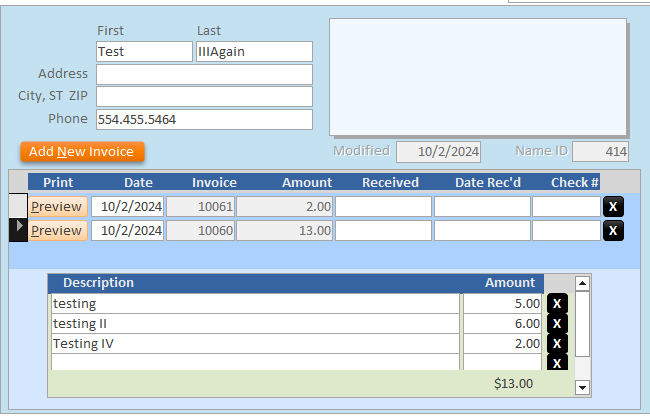
Task: Click the 'testing II' description field
Action: (255, 323)
